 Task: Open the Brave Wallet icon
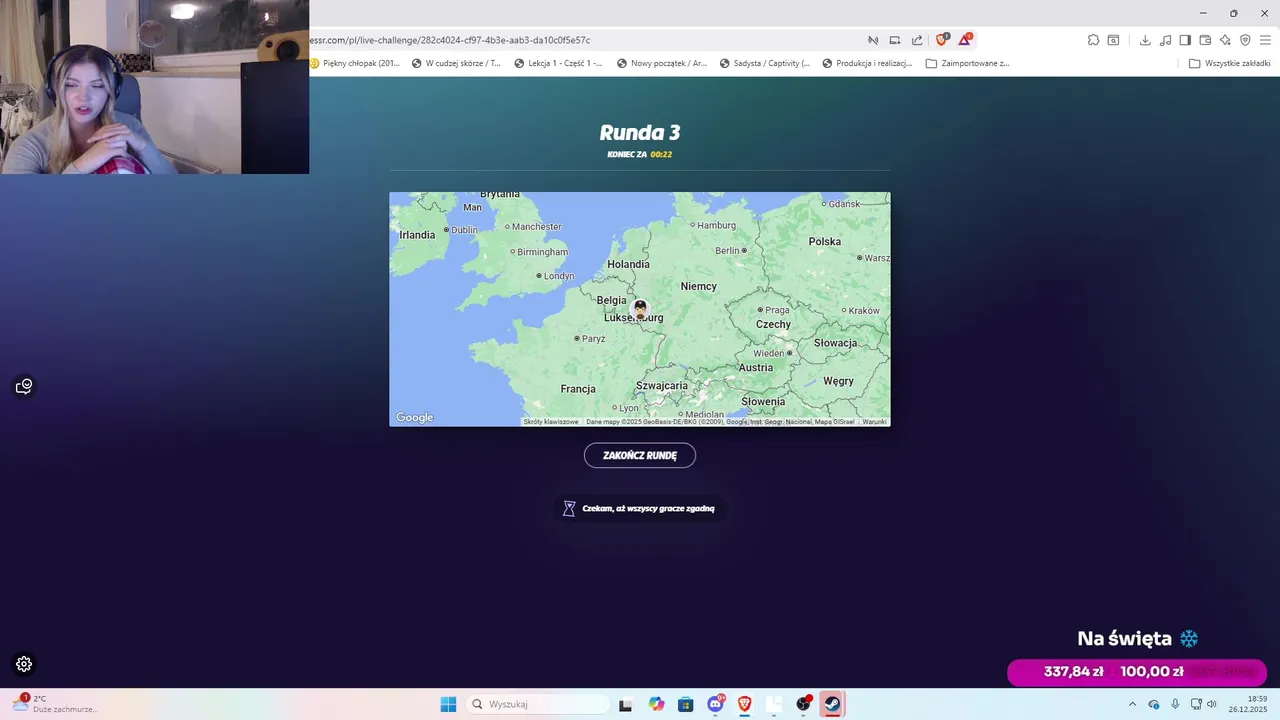[x=1205, y=40]
